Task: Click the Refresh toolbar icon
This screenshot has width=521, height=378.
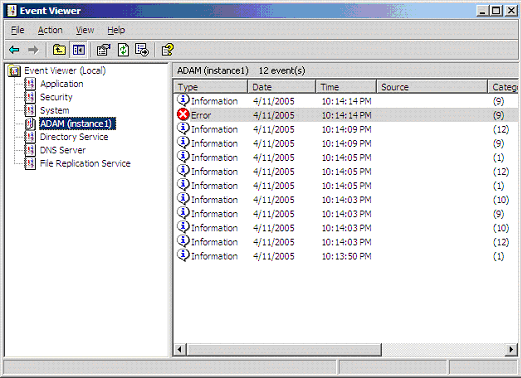Action: (x=123, y=50)
